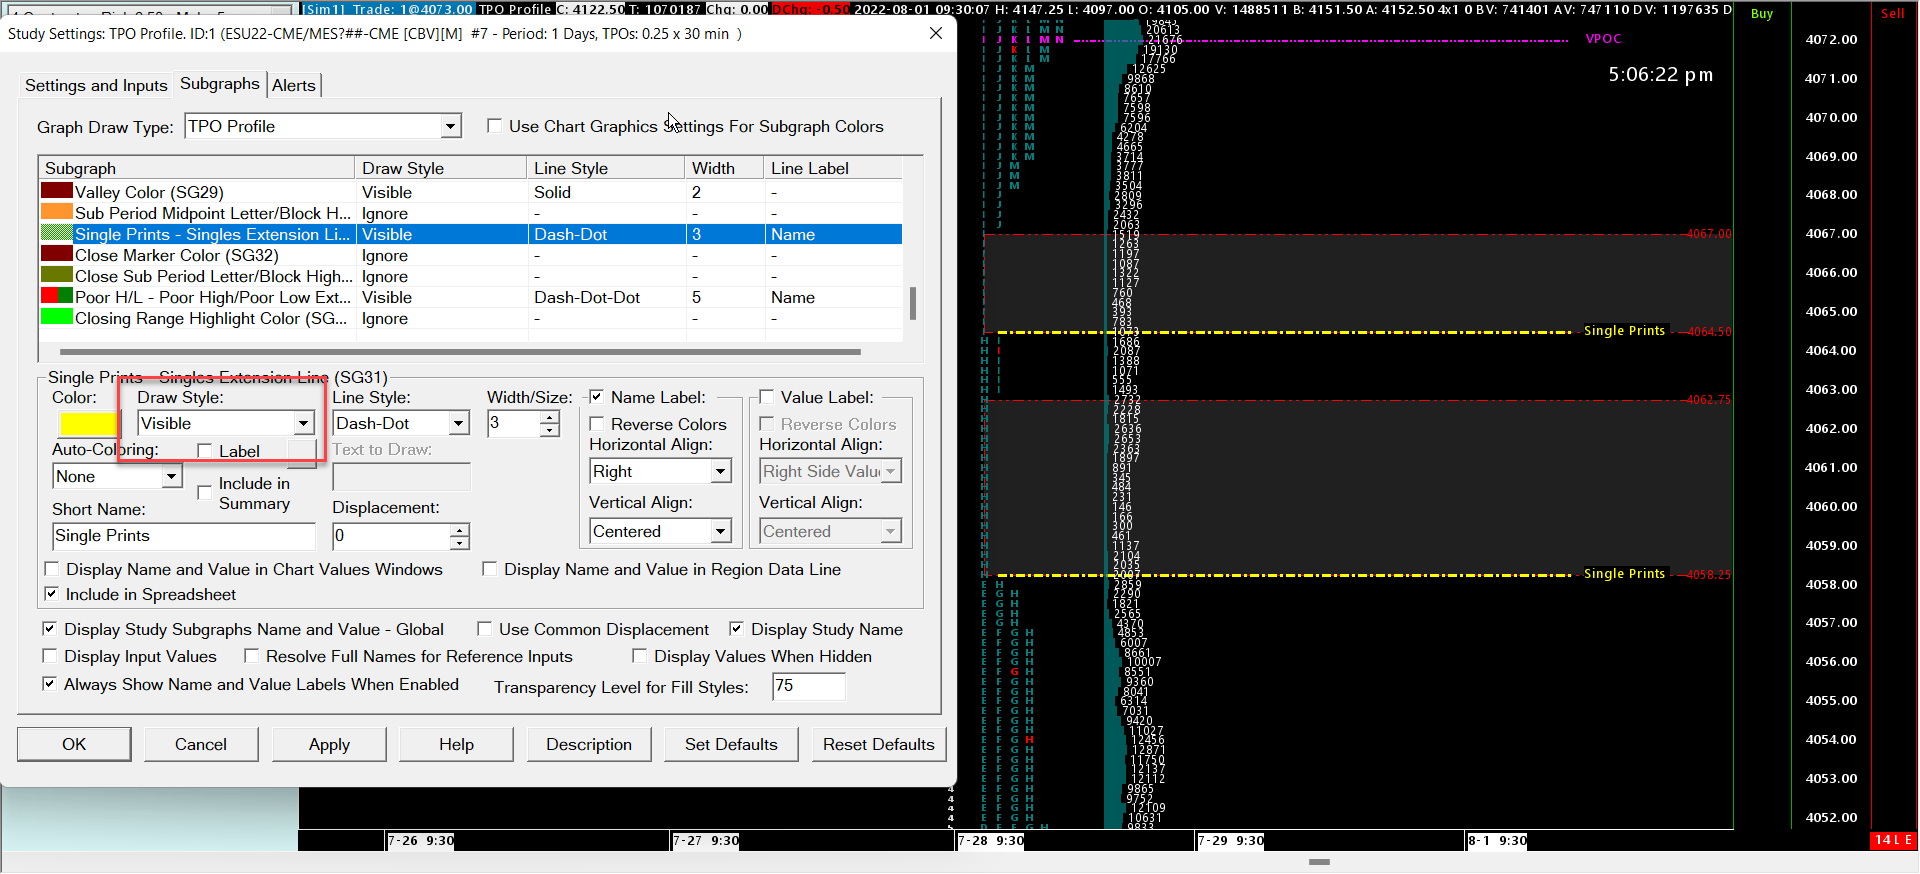The width and height of the screenshot is (1920, 874).
Task: Open the Line Style Dash-Dot dropdown
Action: tap(458, 424)
